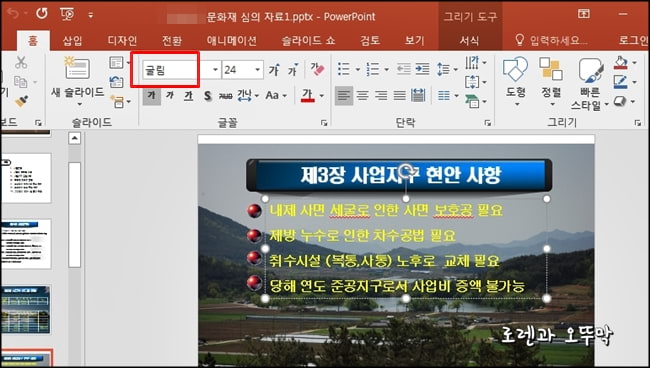Open shape effects icon
The height and width of the screenshot is (368, 650).
[x=621, y=101]
